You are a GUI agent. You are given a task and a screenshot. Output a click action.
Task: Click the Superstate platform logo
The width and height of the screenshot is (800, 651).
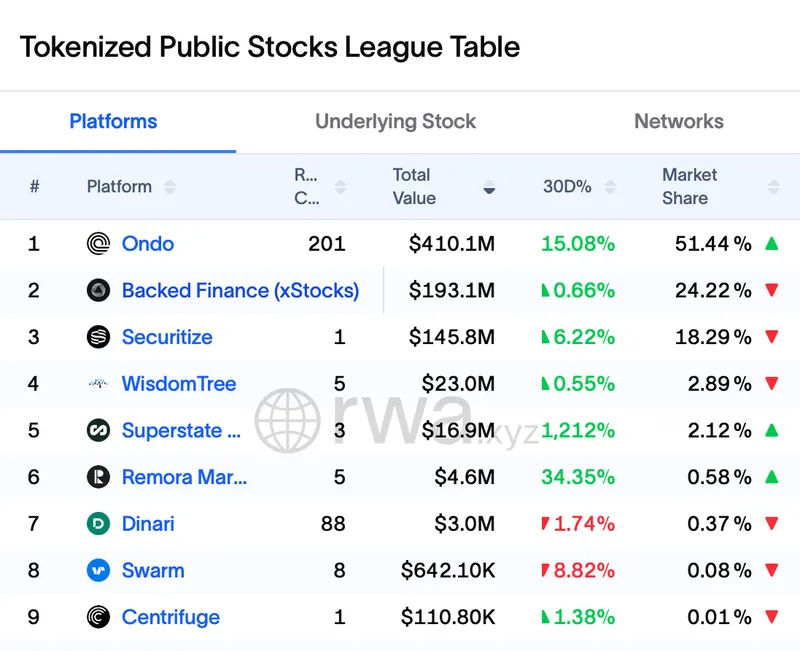[98, 431]
